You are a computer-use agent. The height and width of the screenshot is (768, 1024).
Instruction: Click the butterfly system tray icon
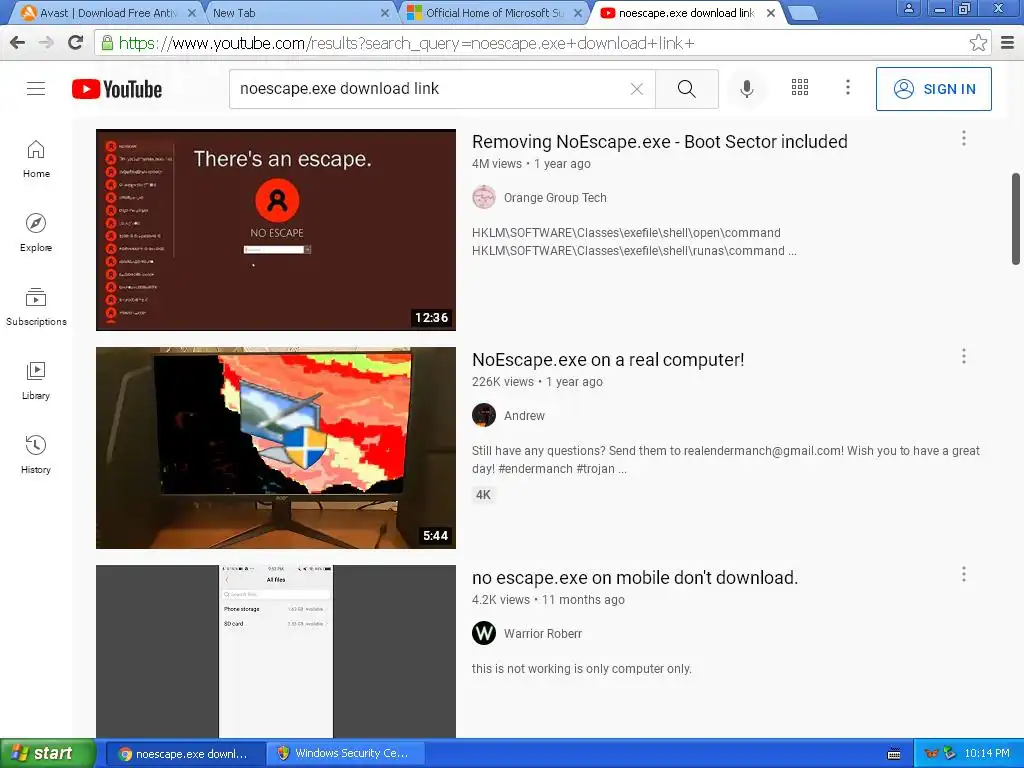click(931, 754)
